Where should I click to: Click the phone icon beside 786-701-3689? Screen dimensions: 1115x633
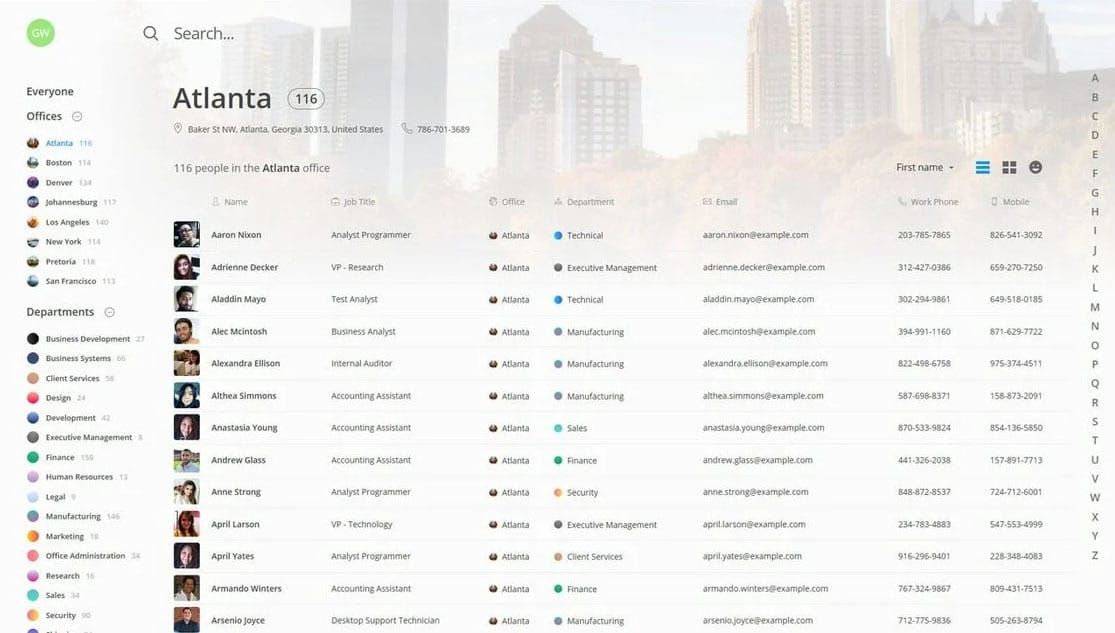[406, 128]
